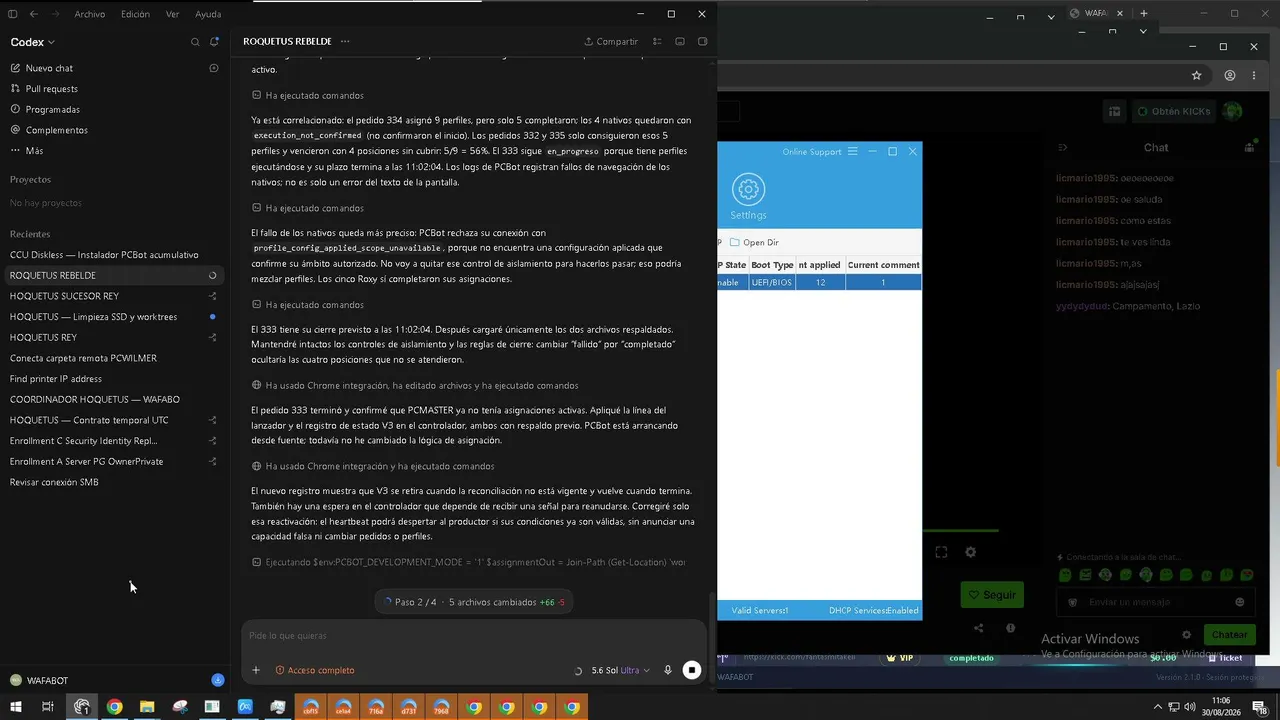The image size is (1280, 720).
Task: Bookmark the page with the star icon
Action: pos(1197,75)
